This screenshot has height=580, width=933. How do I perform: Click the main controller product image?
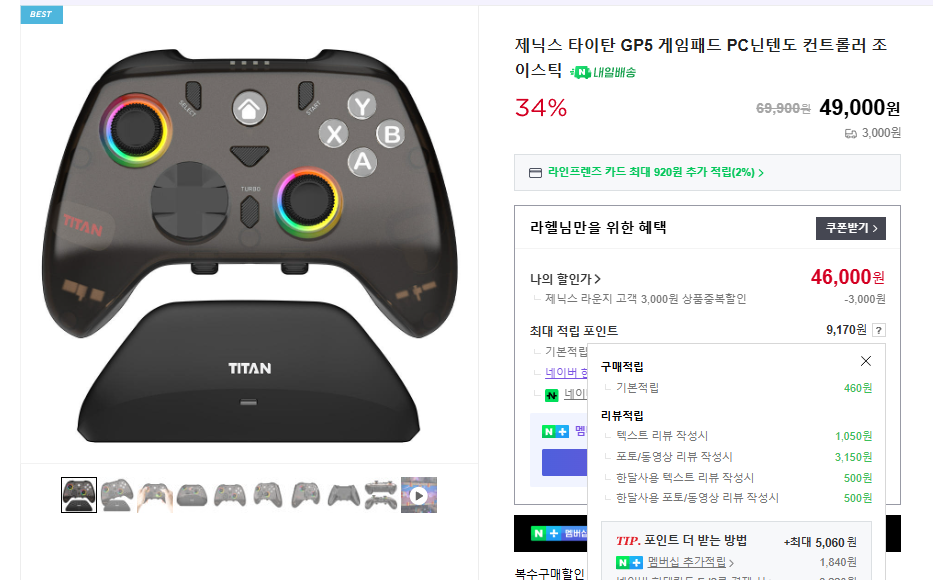pyautogui.click(x=249, y=244)
